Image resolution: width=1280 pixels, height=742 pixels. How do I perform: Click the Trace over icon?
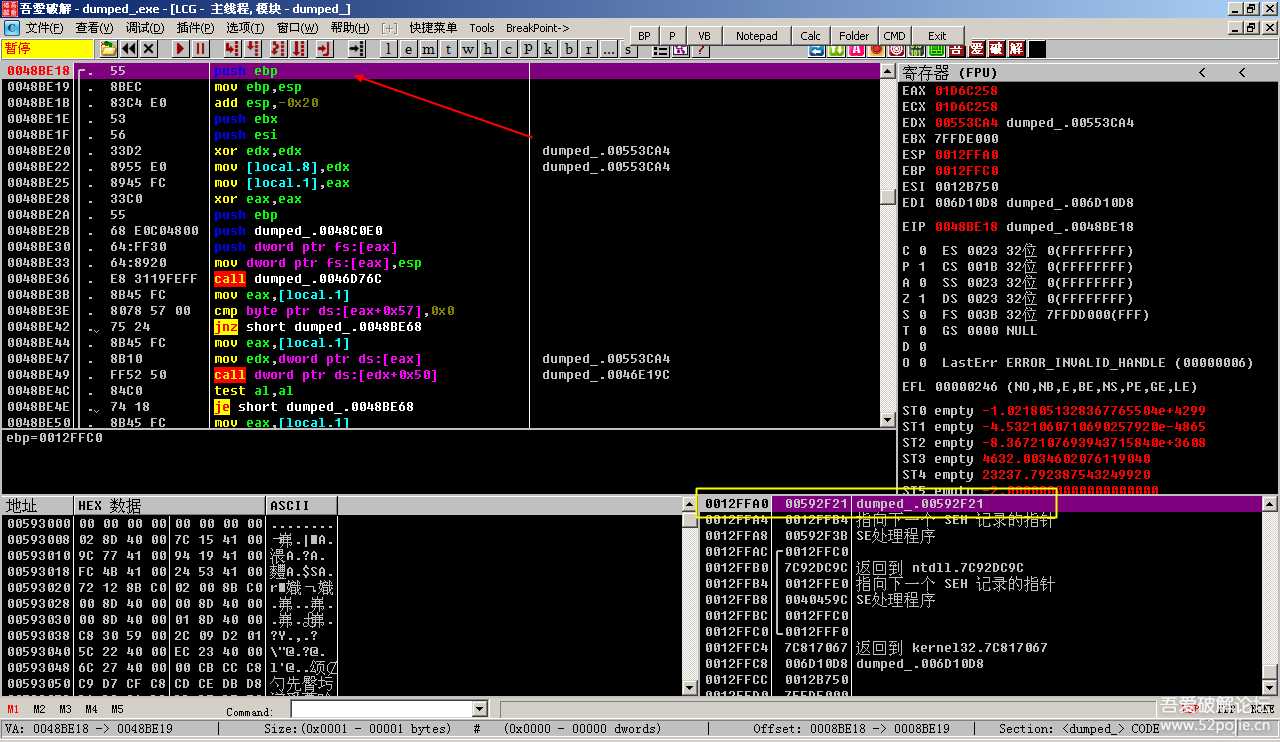(299, 49)
